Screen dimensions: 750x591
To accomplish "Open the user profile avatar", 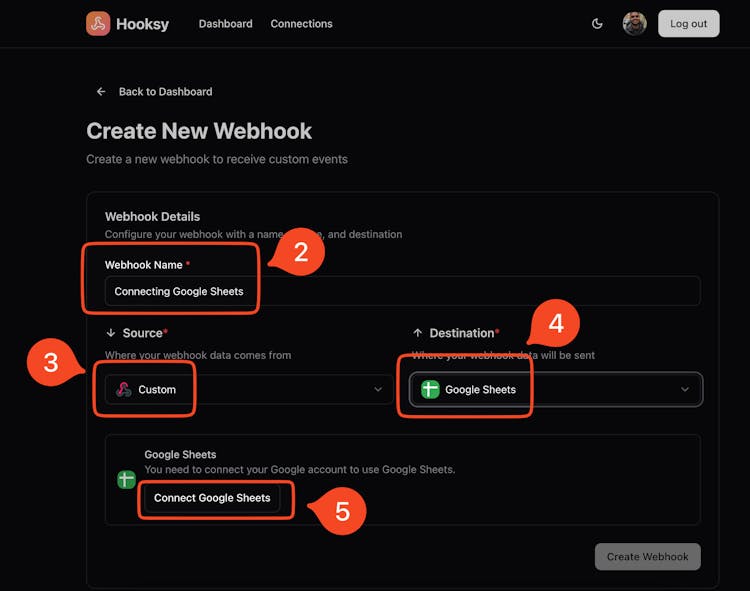I will (634, 23).
